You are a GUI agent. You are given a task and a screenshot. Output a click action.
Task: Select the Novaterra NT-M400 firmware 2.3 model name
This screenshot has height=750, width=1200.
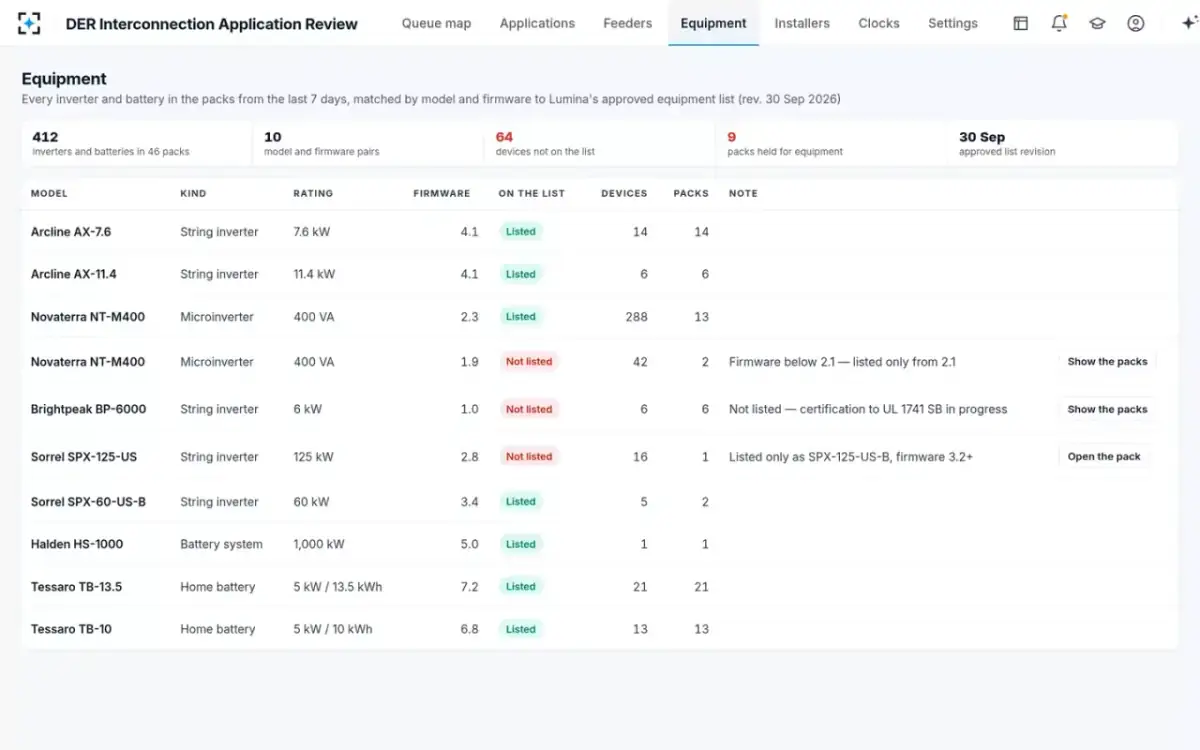[x=88, y=317]
